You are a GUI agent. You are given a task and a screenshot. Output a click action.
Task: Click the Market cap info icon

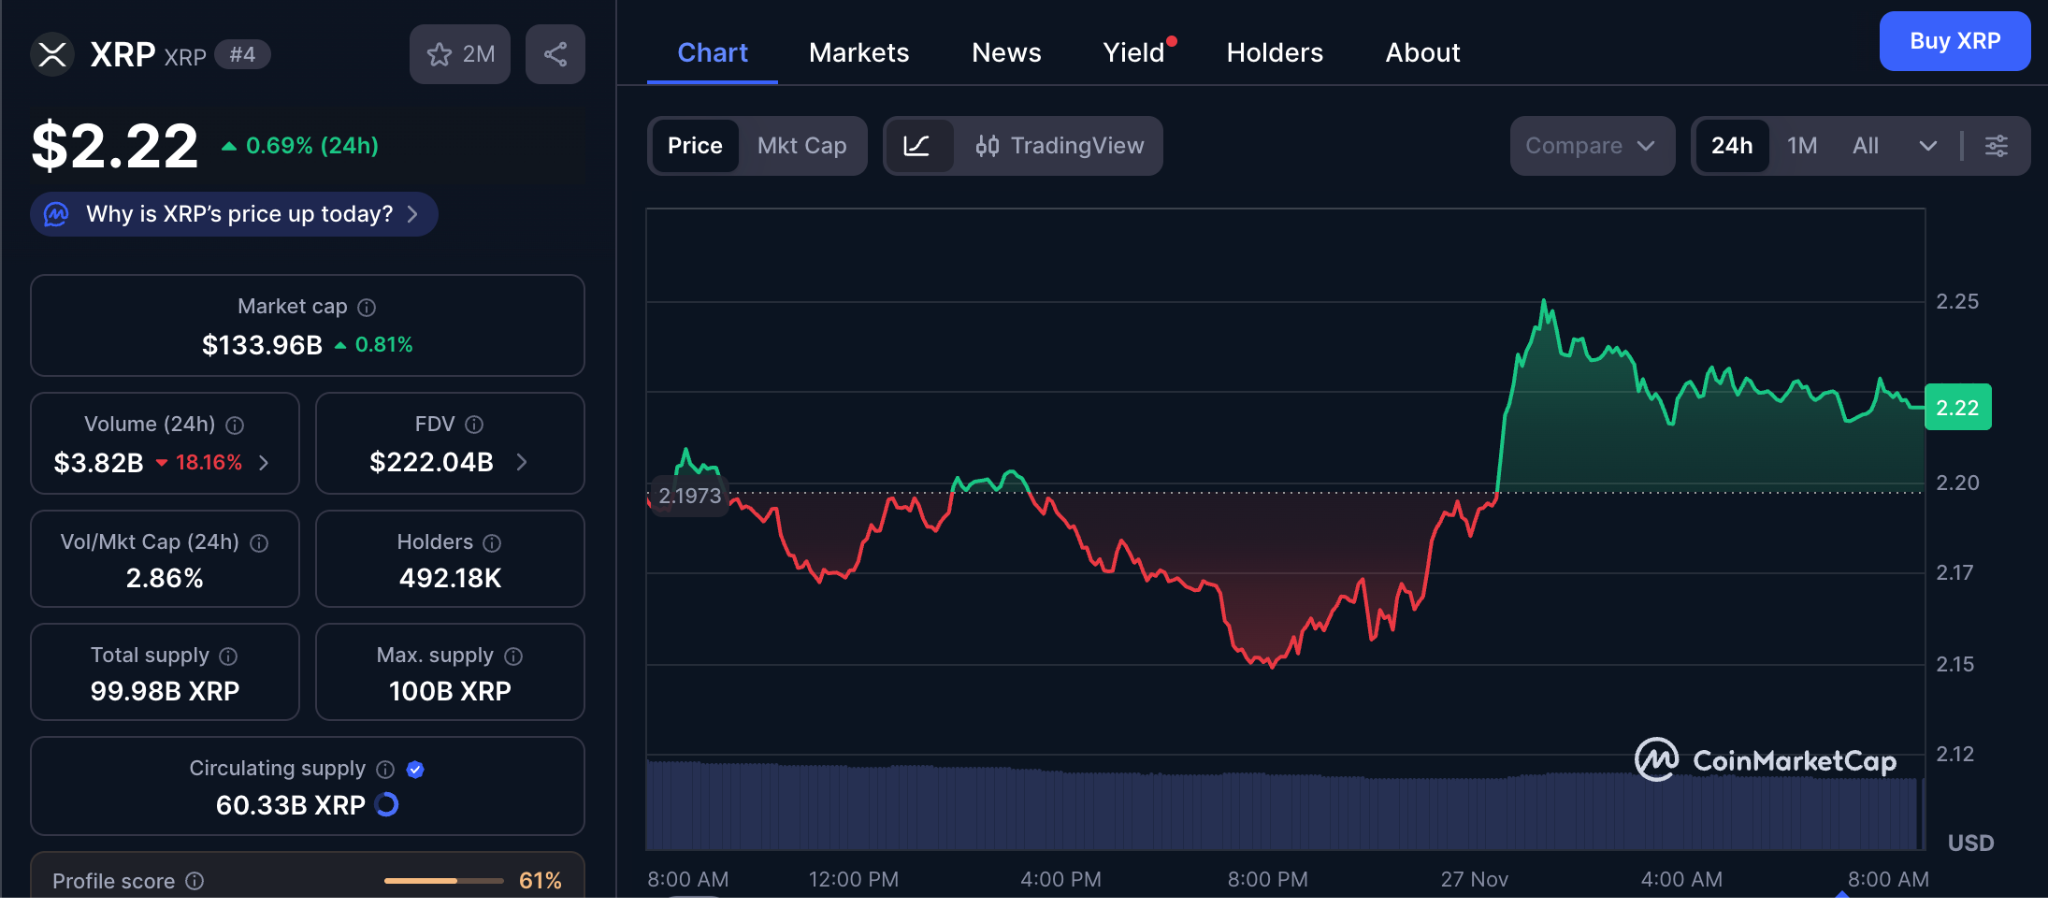point(367,307)
